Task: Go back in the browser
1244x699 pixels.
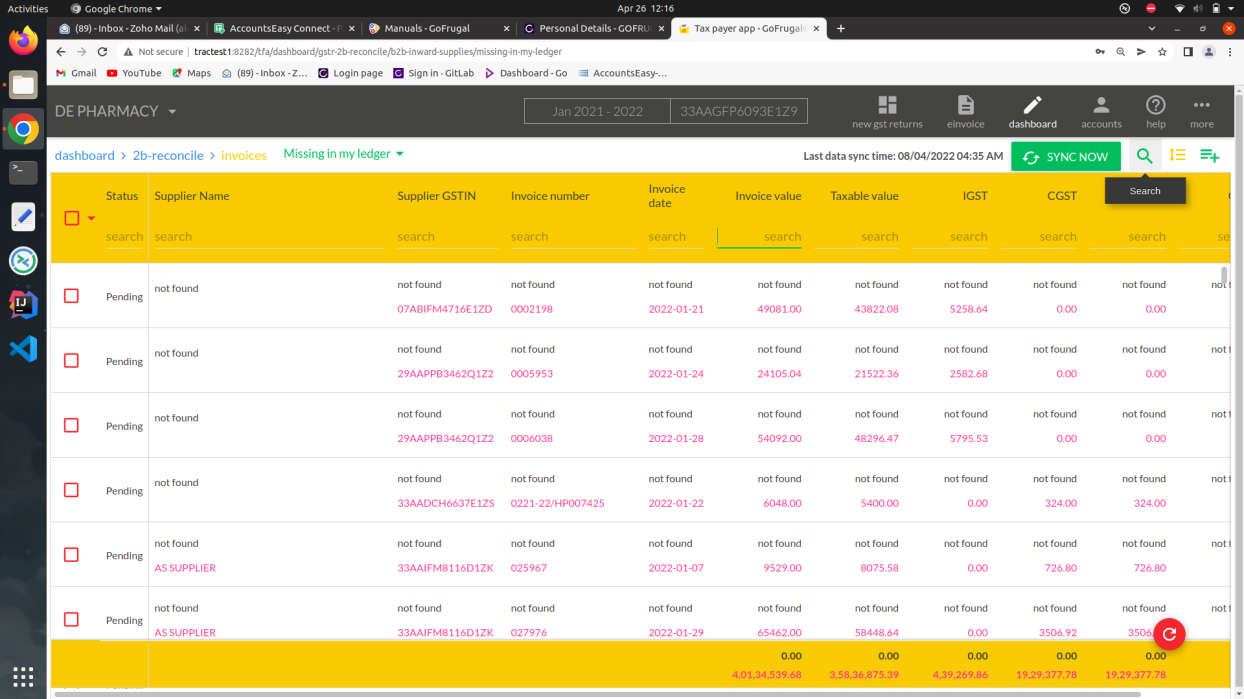Action: click(61, 52)
